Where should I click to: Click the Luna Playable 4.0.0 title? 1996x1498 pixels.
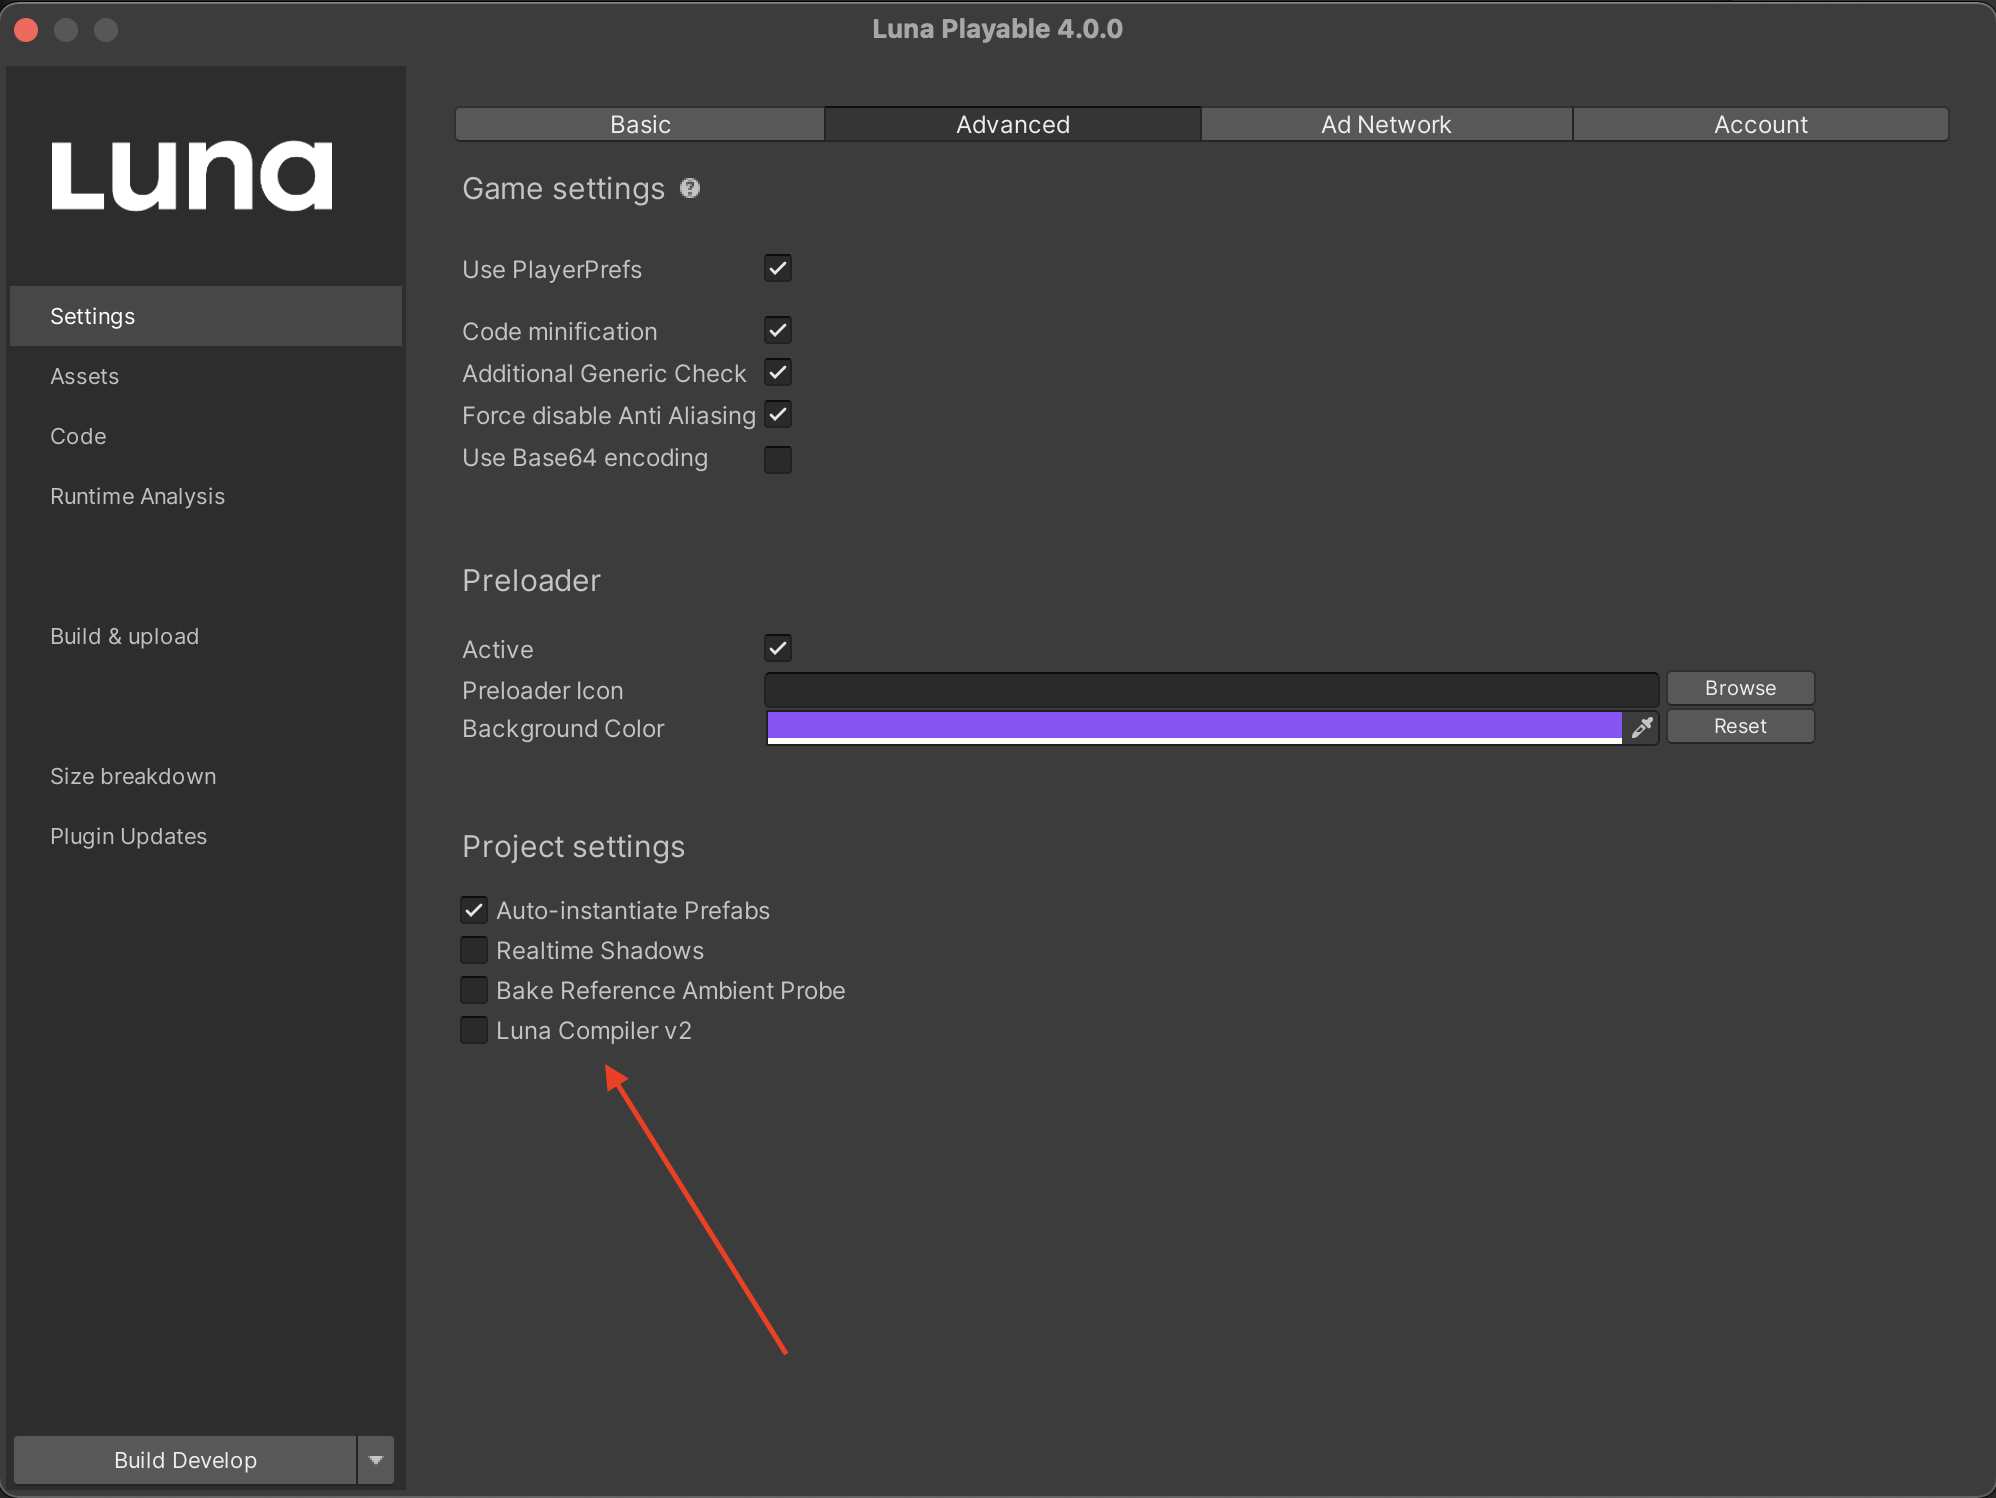pos(997,29)
